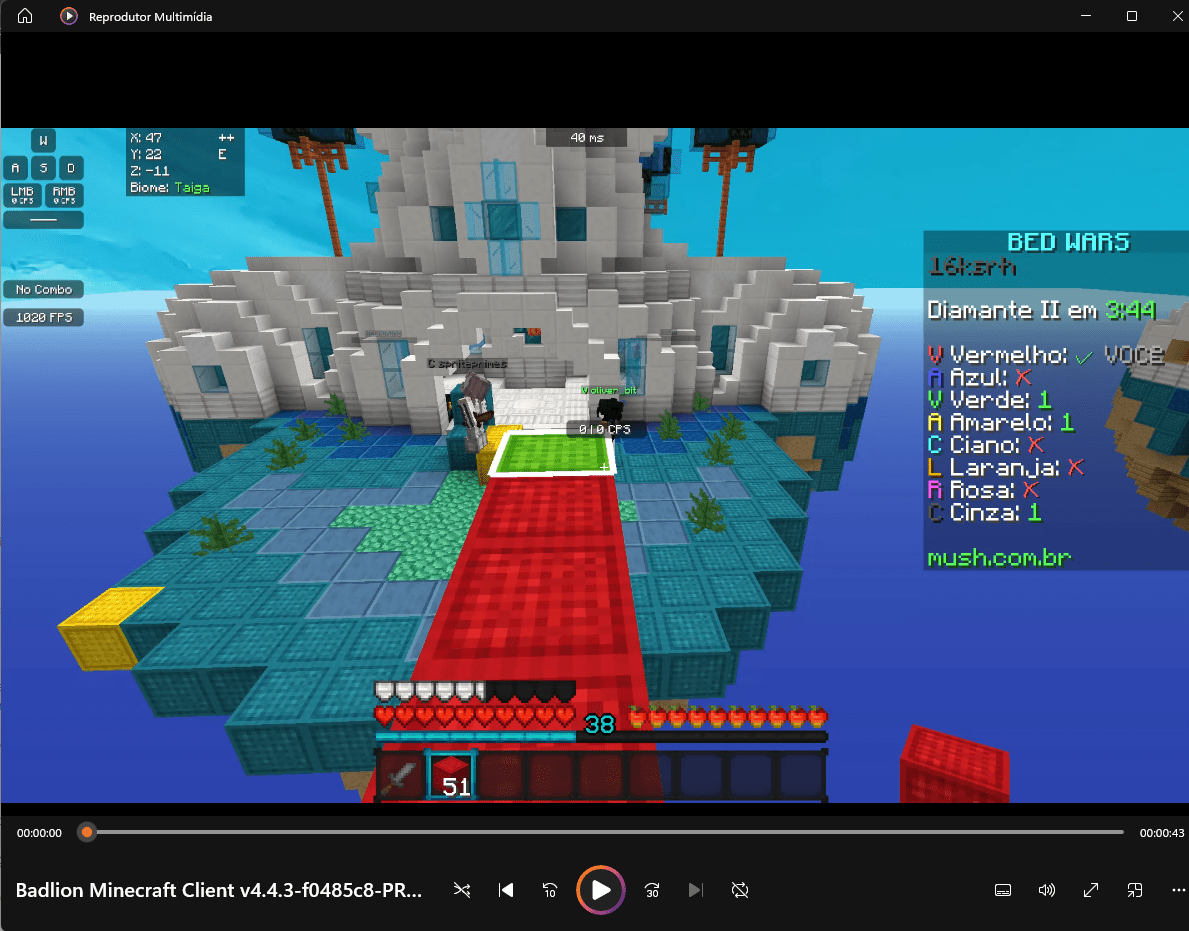Minimize the media player window
Image resolution: width=1189 pixels, height=931 pixels.
(x=1086, y=16)
